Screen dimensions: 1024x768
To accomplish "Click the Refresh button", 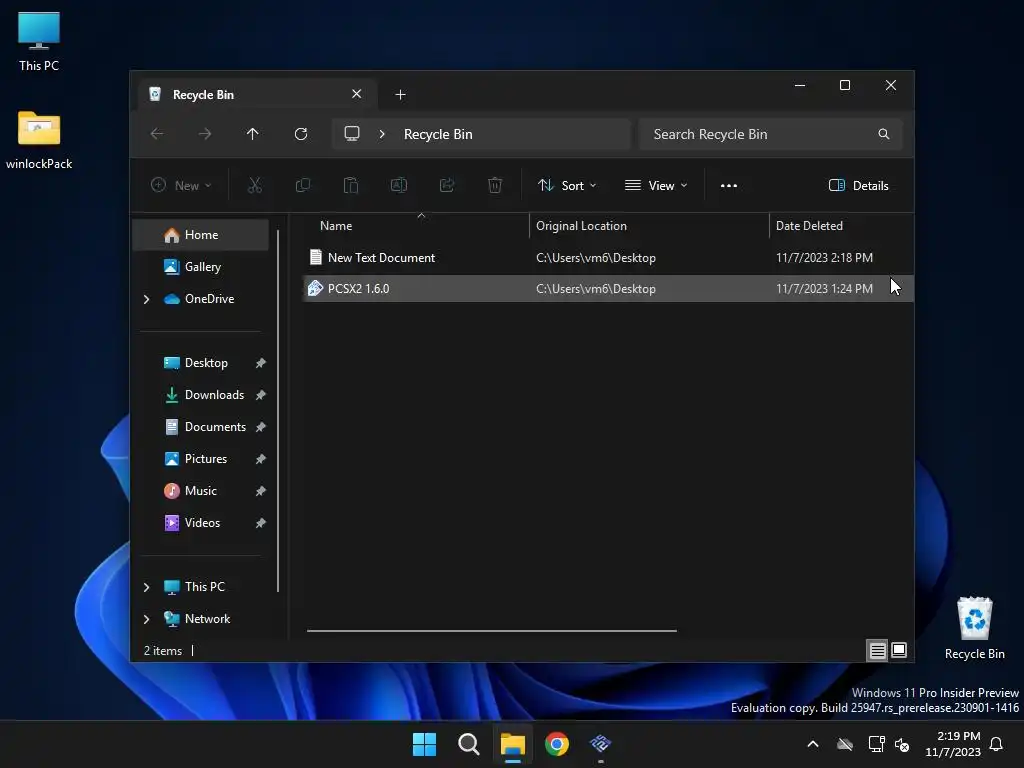I will tap(300, 134).
